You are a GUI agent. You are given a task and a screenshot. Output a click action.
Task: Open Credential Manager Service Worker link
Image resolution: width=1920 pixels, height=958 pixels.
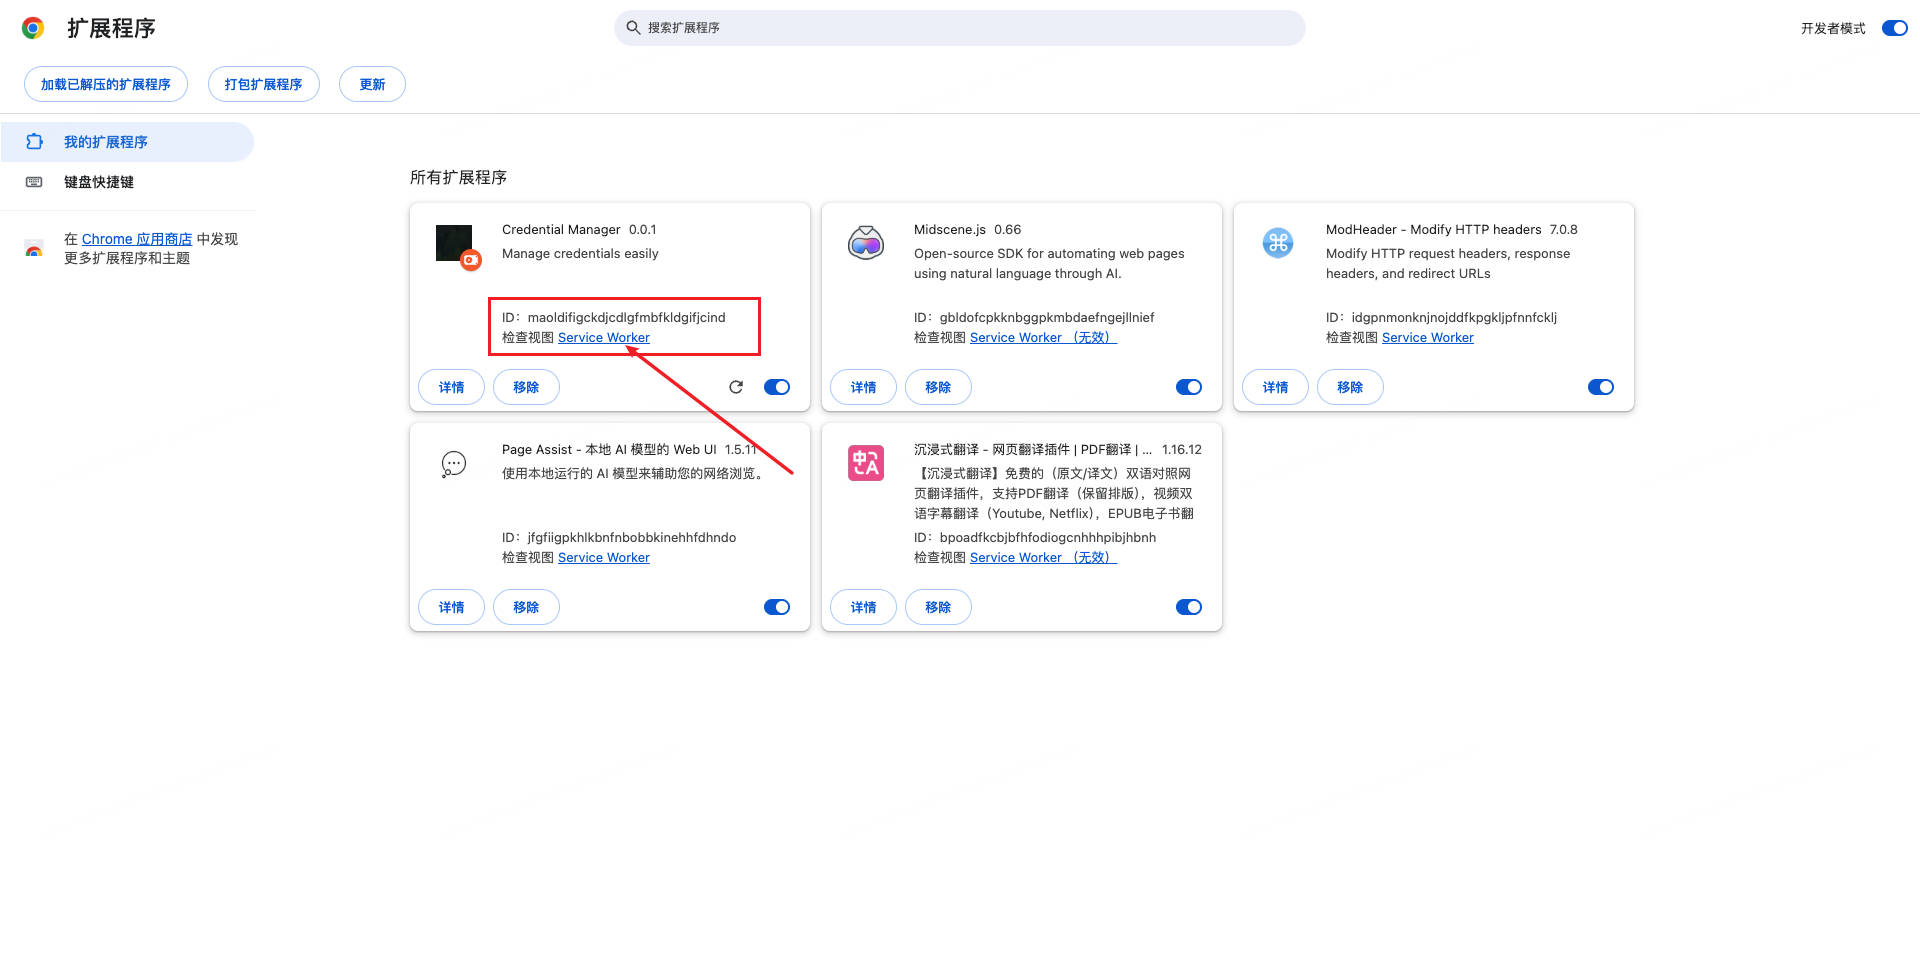coord(604,338)
